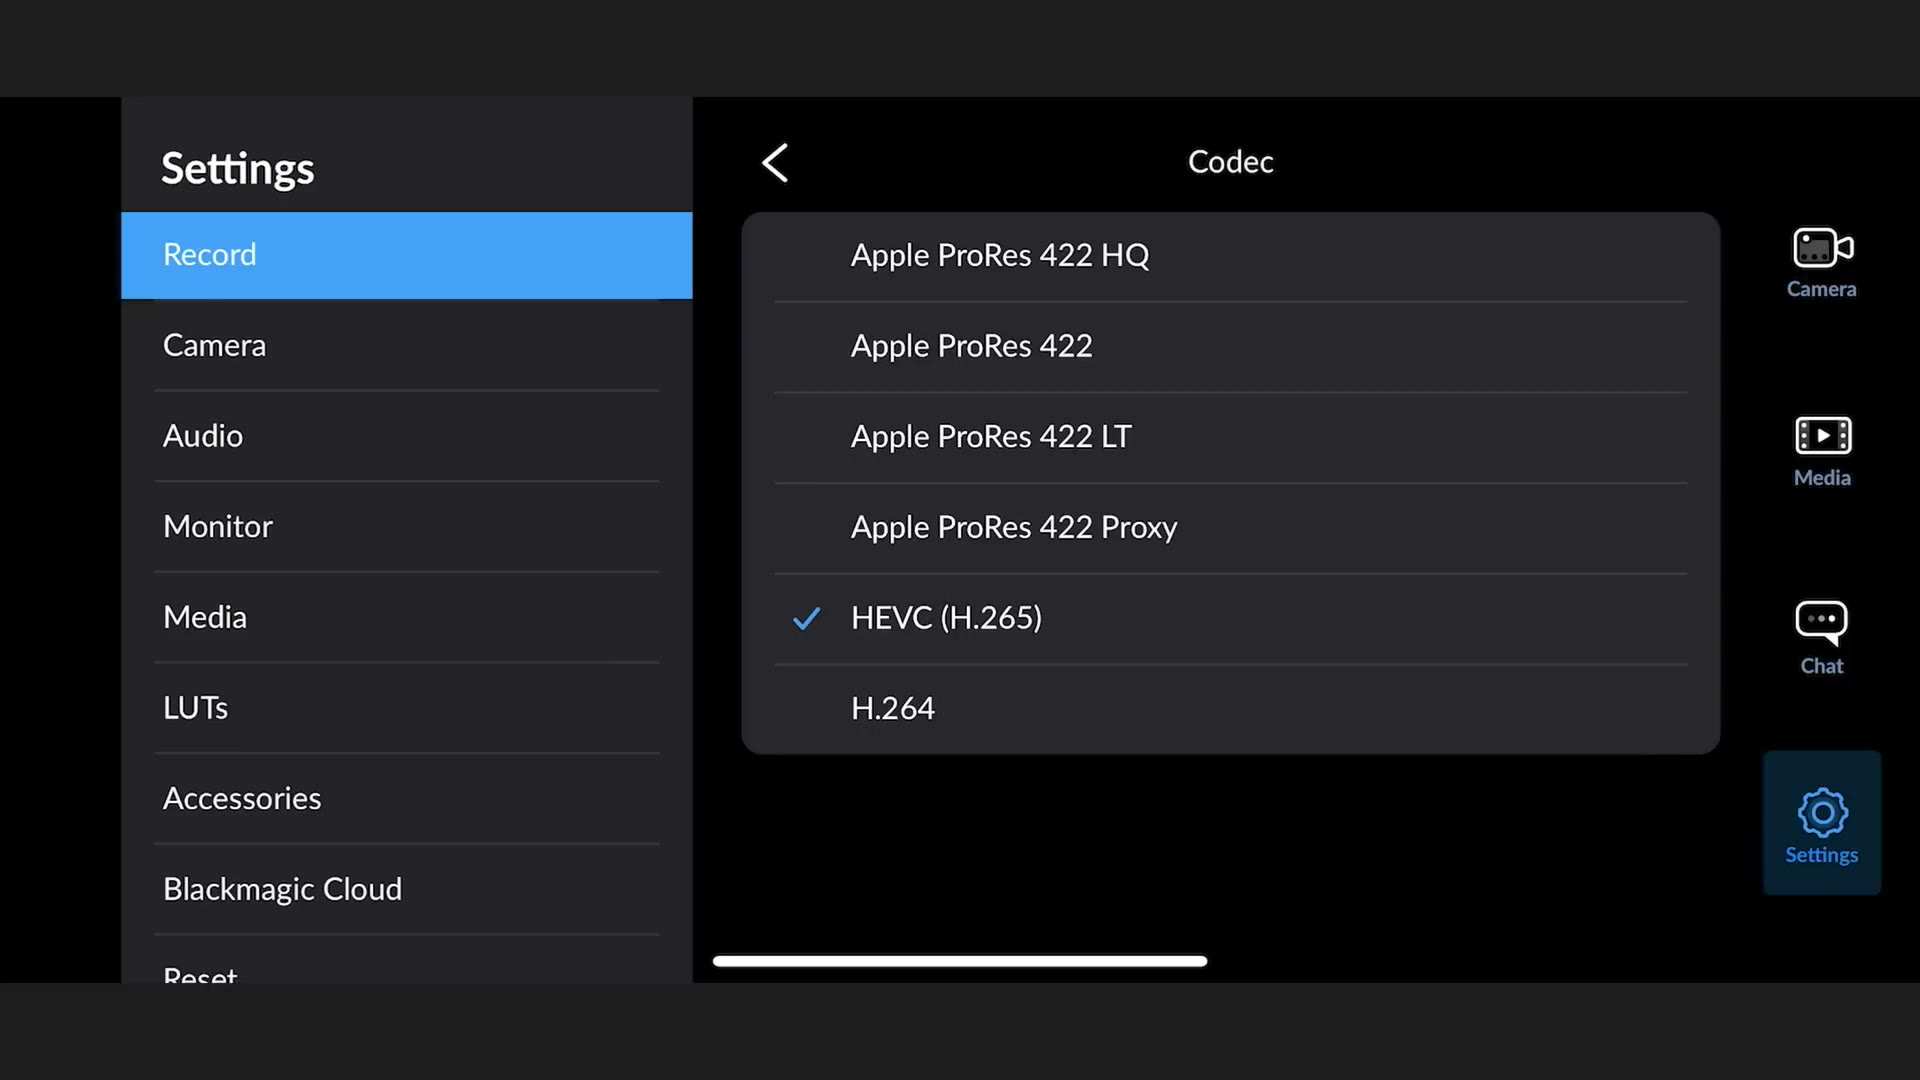
Task: Open Blackmagic Cloud settings category
Action: [406, 890]
